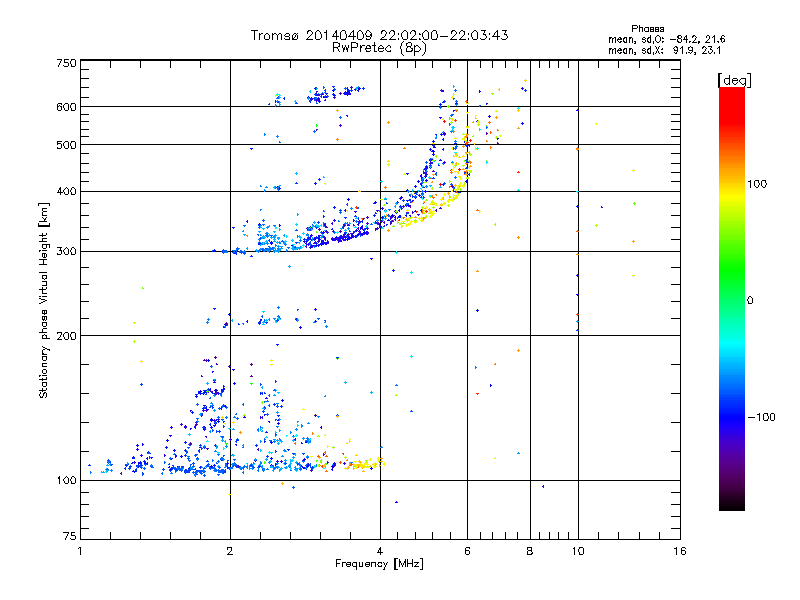Click the x-axis tick label '16'

tap(680, 551)
